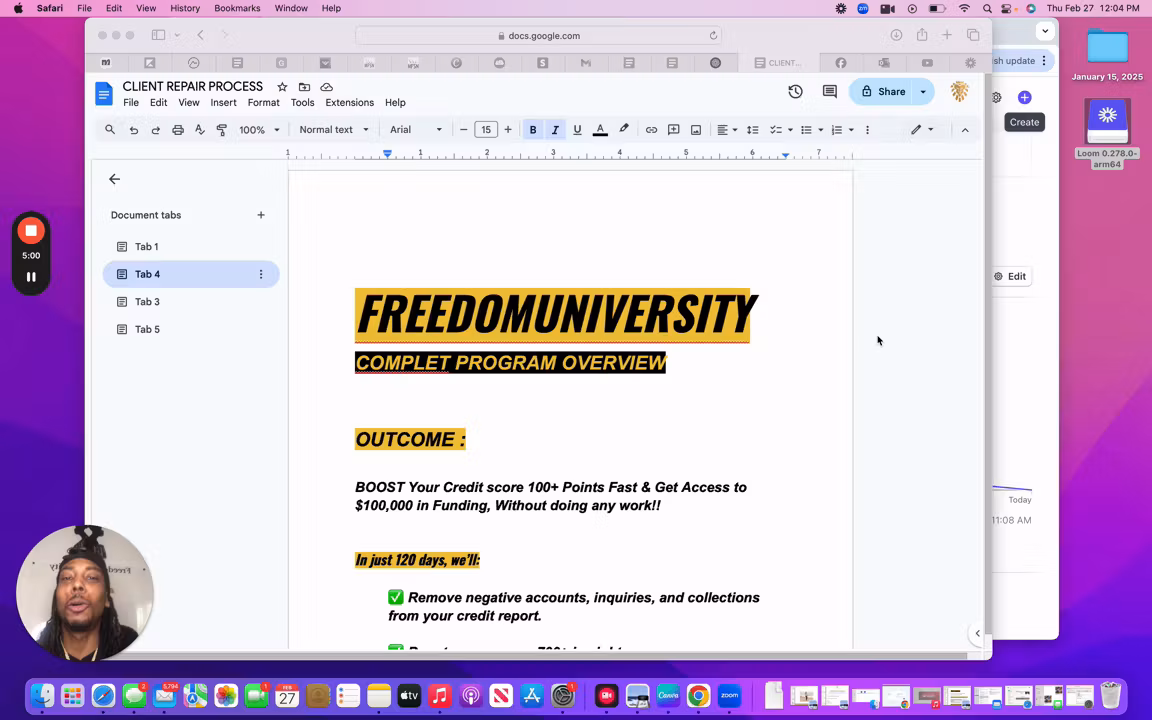Viewport: 1152px width, 720px height.
Task: Toggle underline formatting
Action: [x=577, y=130]
